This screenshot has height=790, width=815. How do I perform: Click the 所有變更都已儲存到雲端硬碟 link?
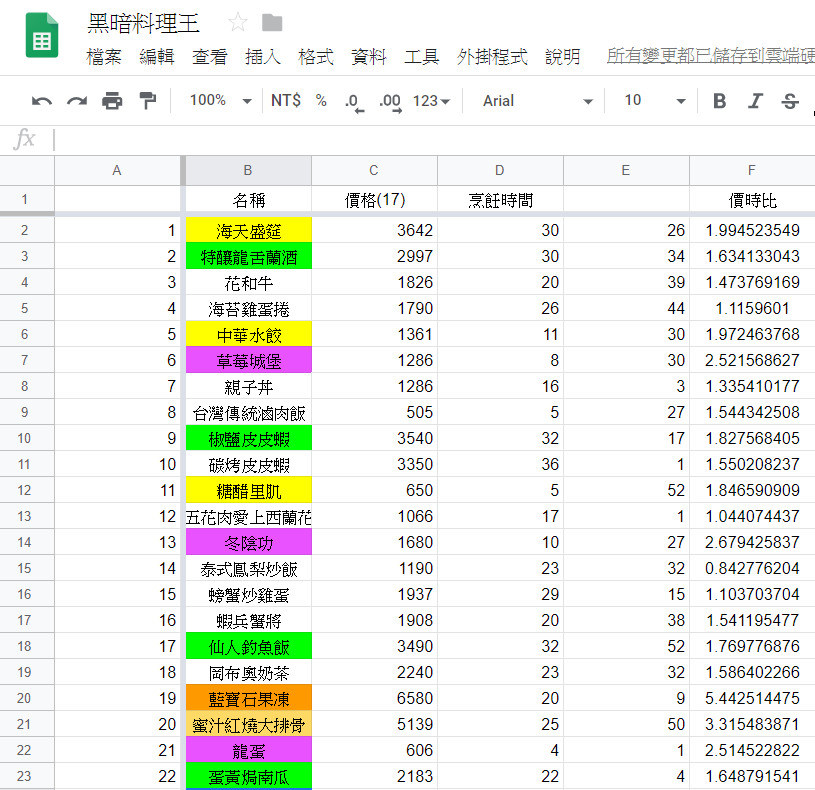click(711, 55)
